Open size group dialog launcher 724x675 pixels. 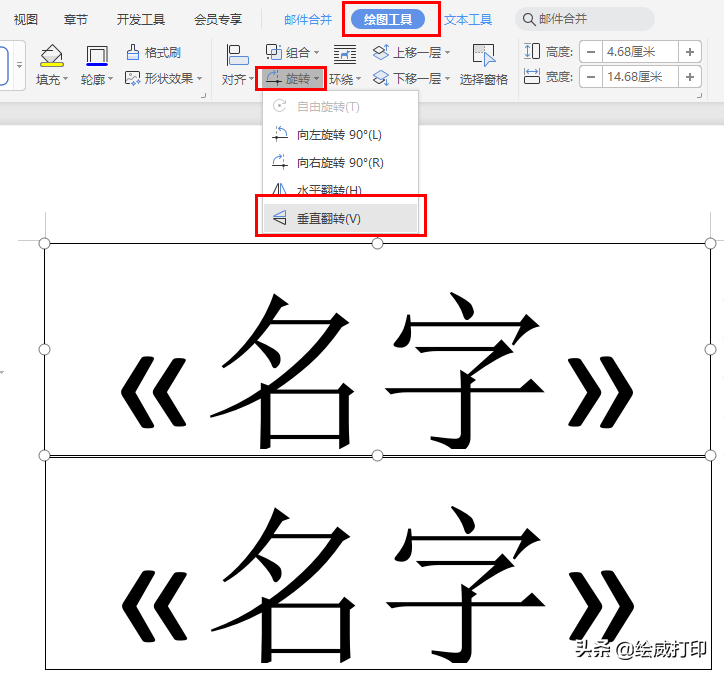tap(699, 96)
